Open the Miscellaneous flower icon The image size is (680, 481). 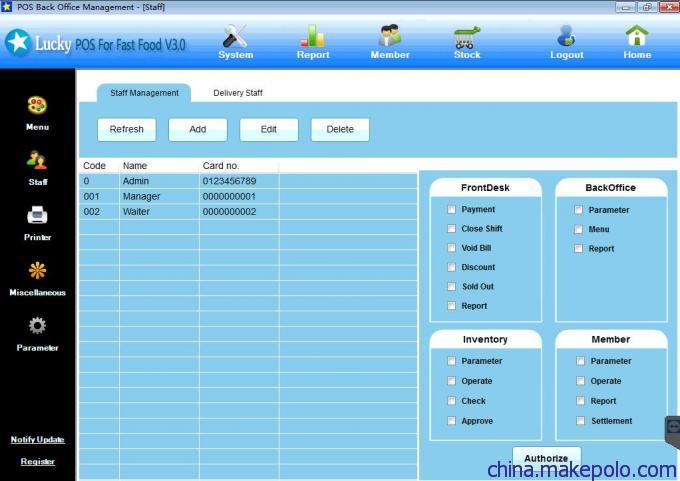[37, 270]
